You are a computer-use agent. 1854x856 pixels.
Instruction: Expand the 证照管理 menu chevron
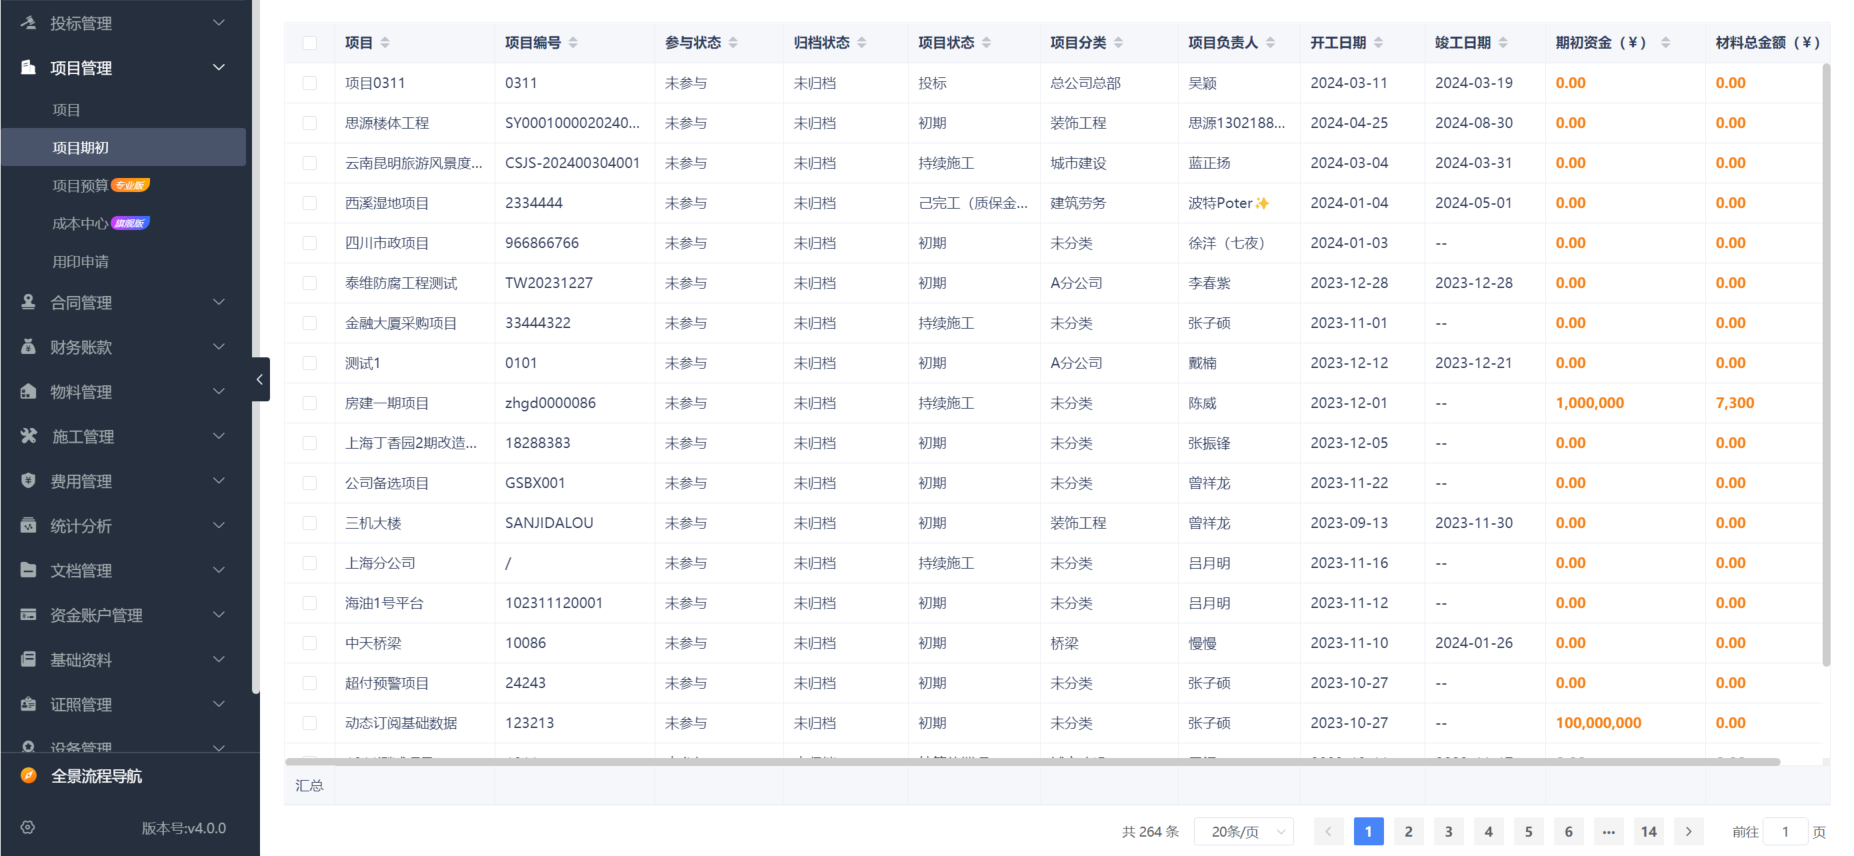pyautogui.click(x=219, y=704)
